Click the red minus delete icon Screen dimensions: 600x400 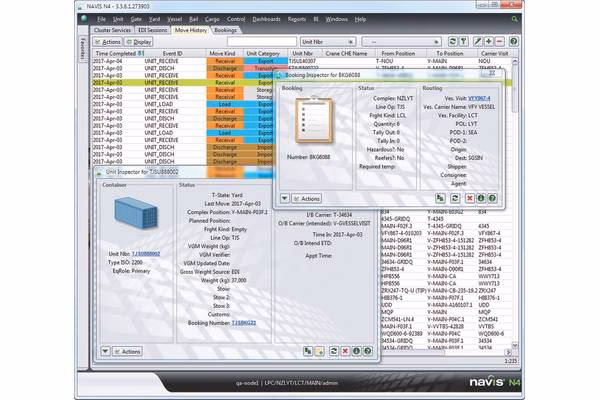[500, 41]
